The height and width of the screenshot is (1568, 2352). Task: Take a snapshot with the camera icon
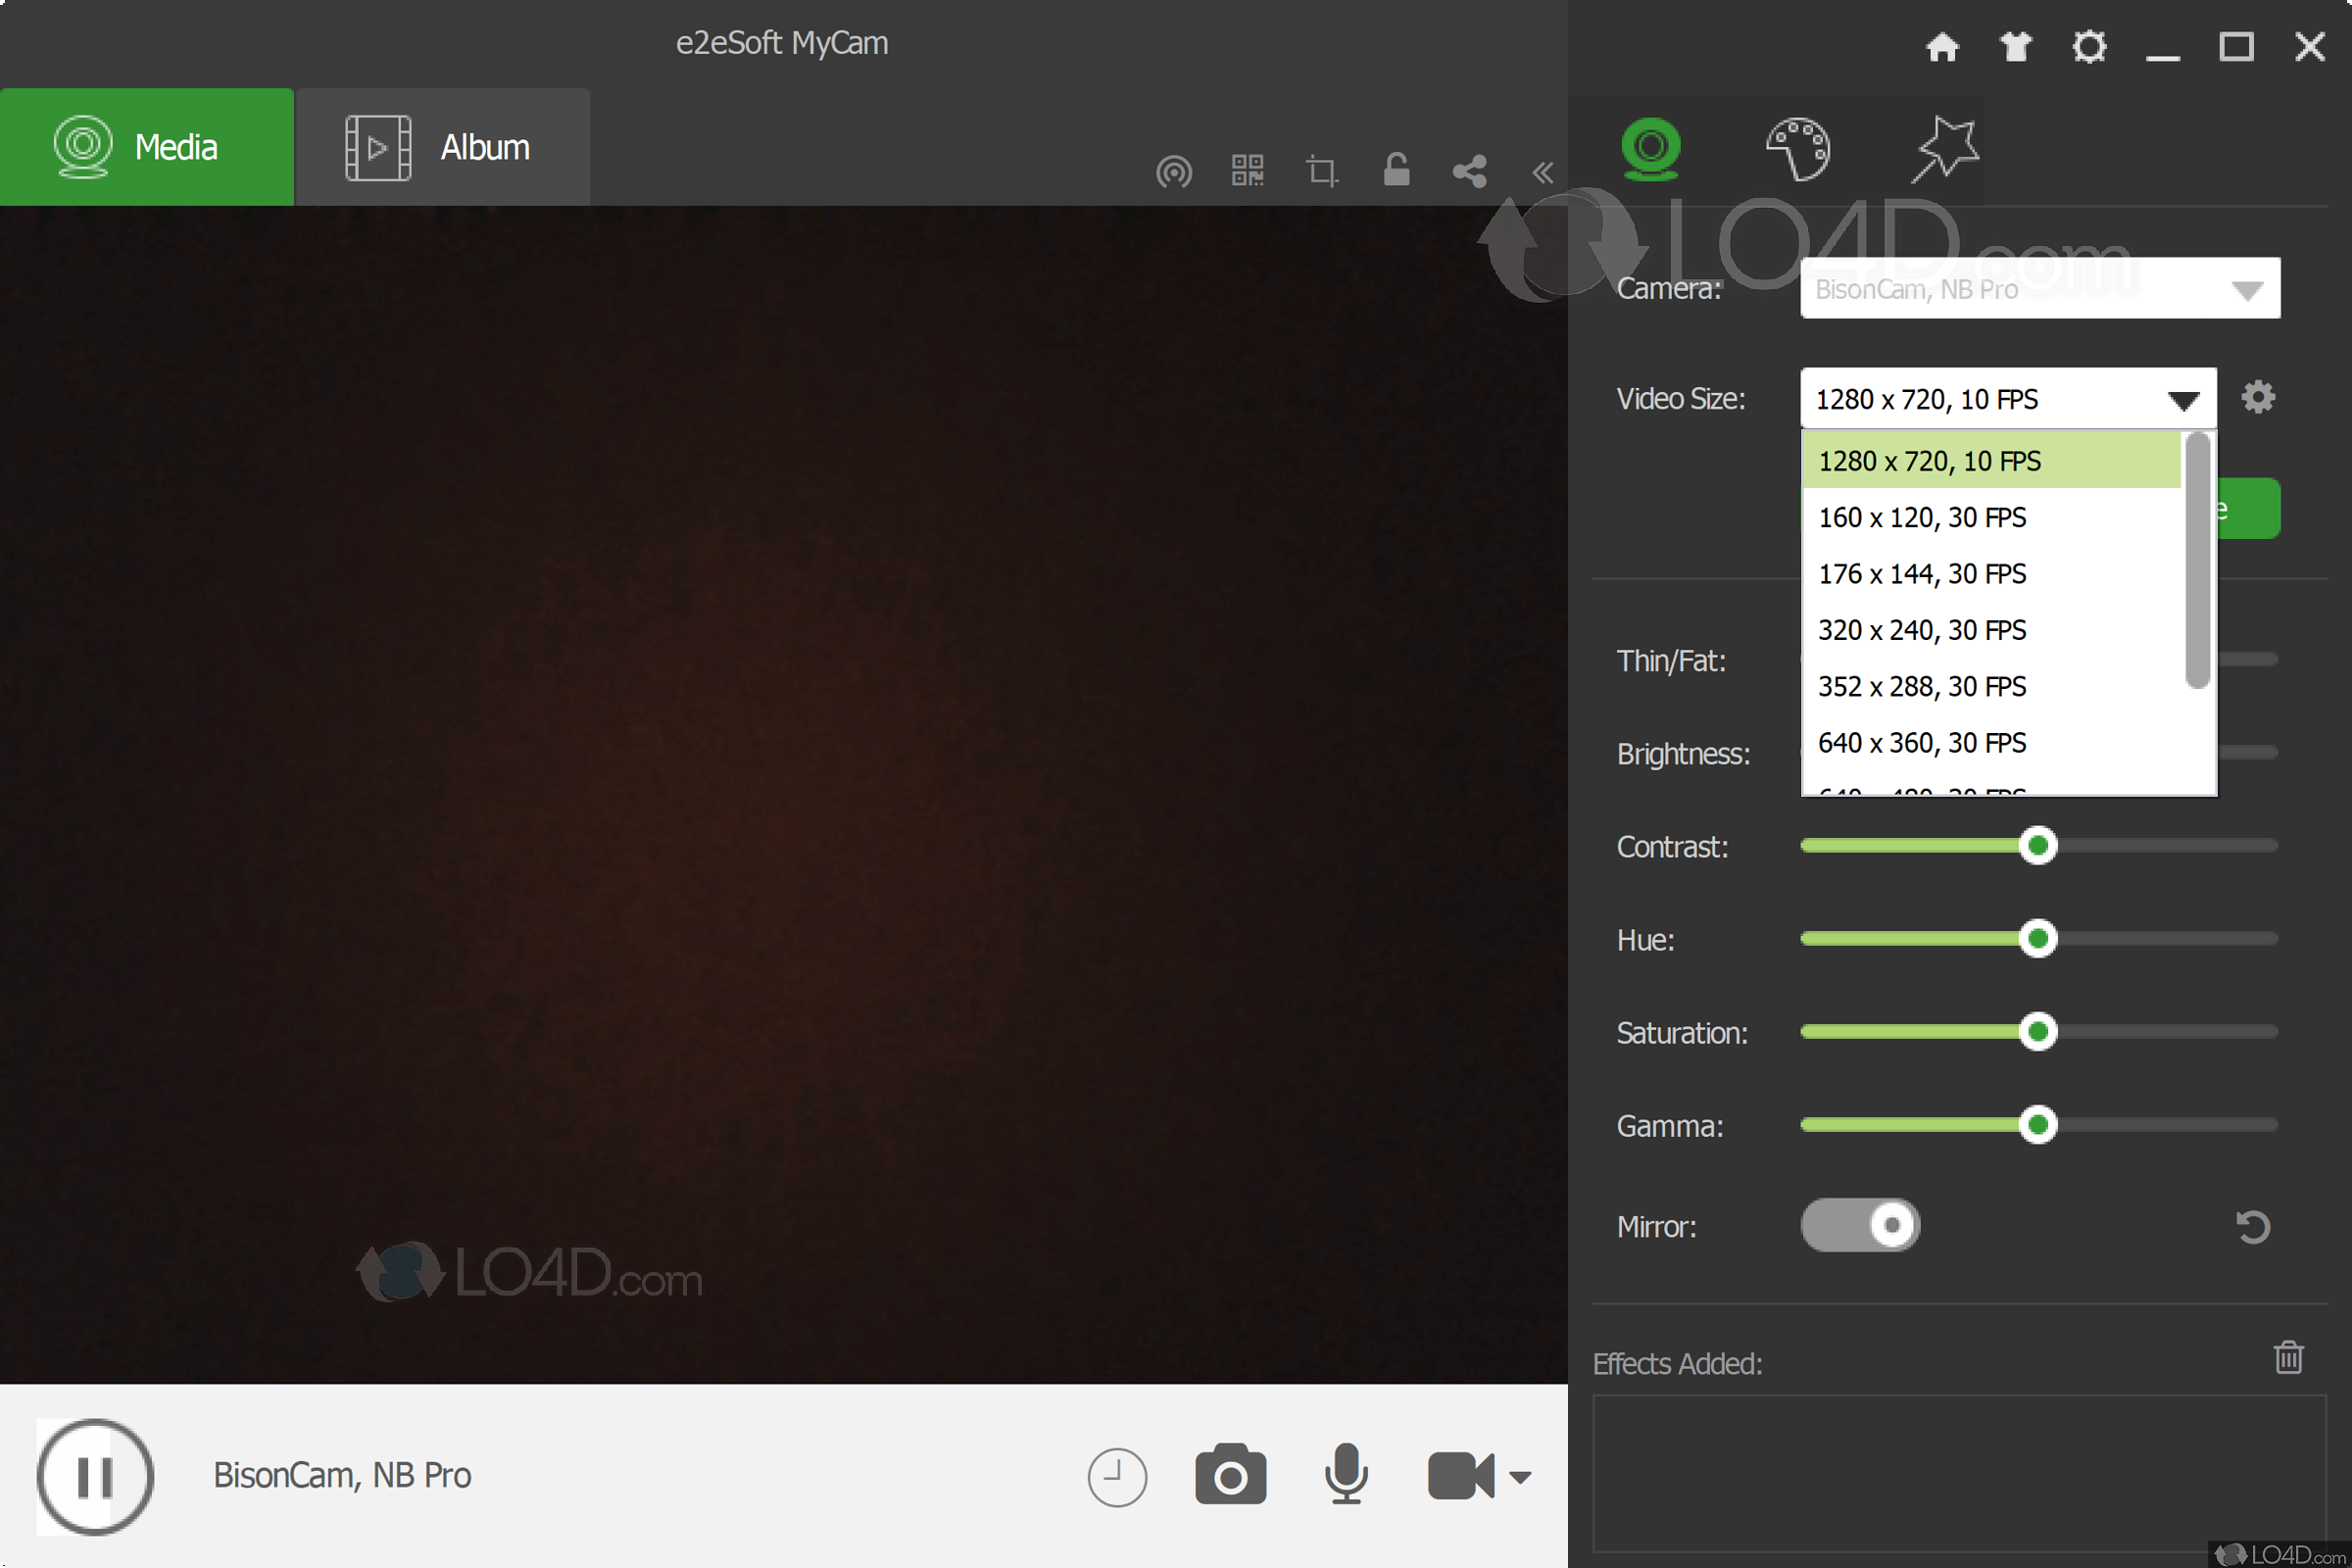[1230, 1475]
